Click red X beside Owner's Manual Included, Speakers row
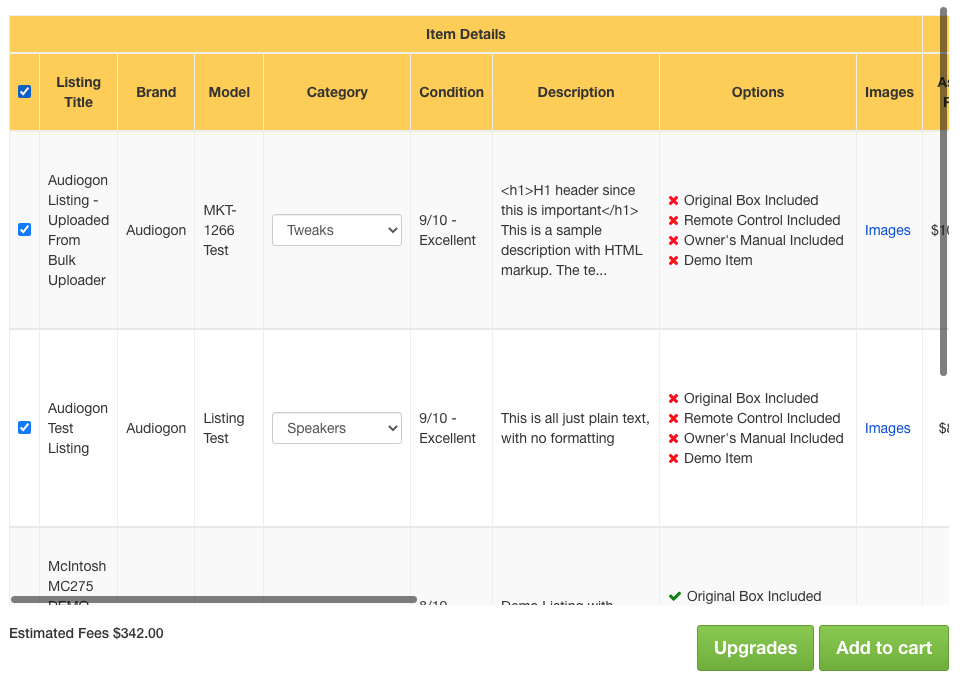The width and height of the screenshot is (965, 683). (673, 439)
